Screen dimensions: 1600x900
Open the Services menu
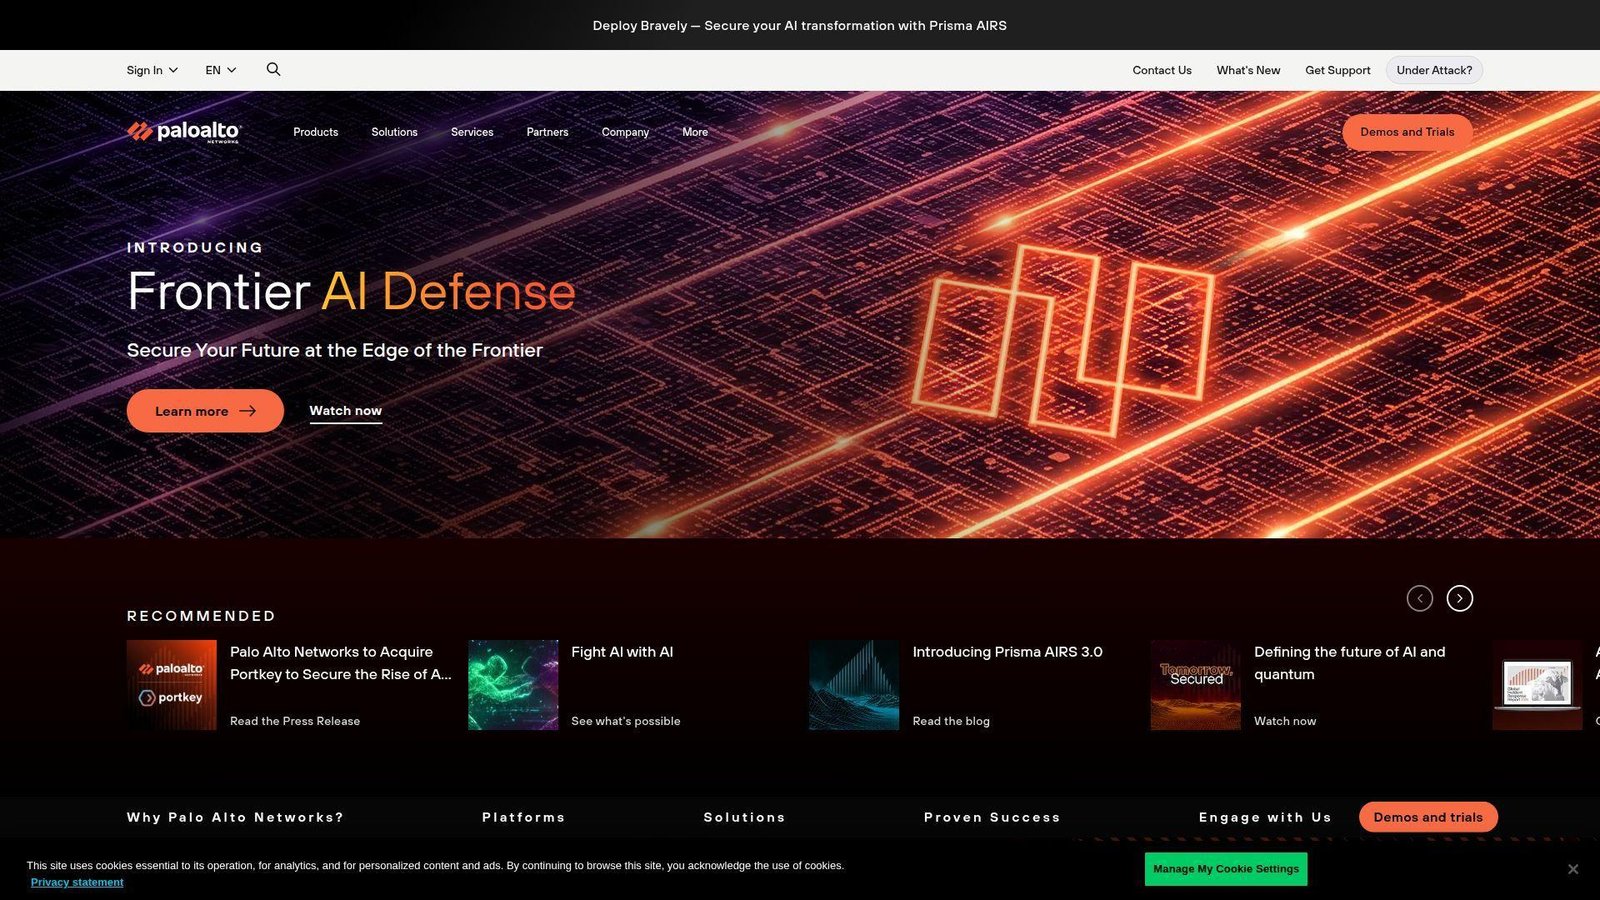pyautogui.click(x=472, y=132)
